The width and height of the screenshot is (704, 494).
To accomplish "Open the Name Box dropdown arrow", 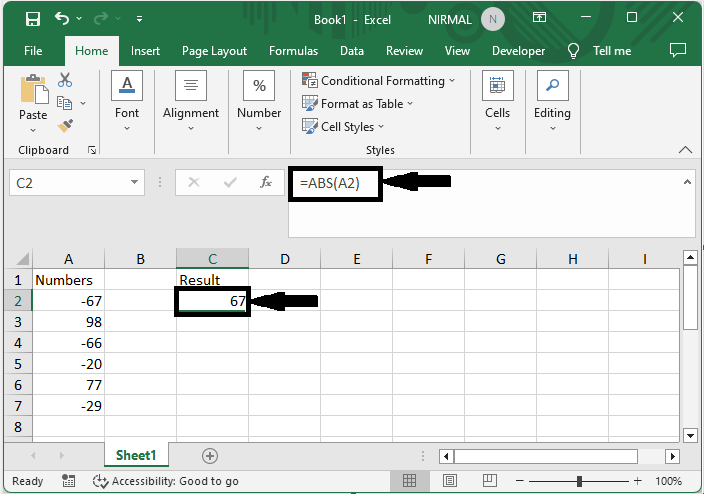I will tap(134, 182).
